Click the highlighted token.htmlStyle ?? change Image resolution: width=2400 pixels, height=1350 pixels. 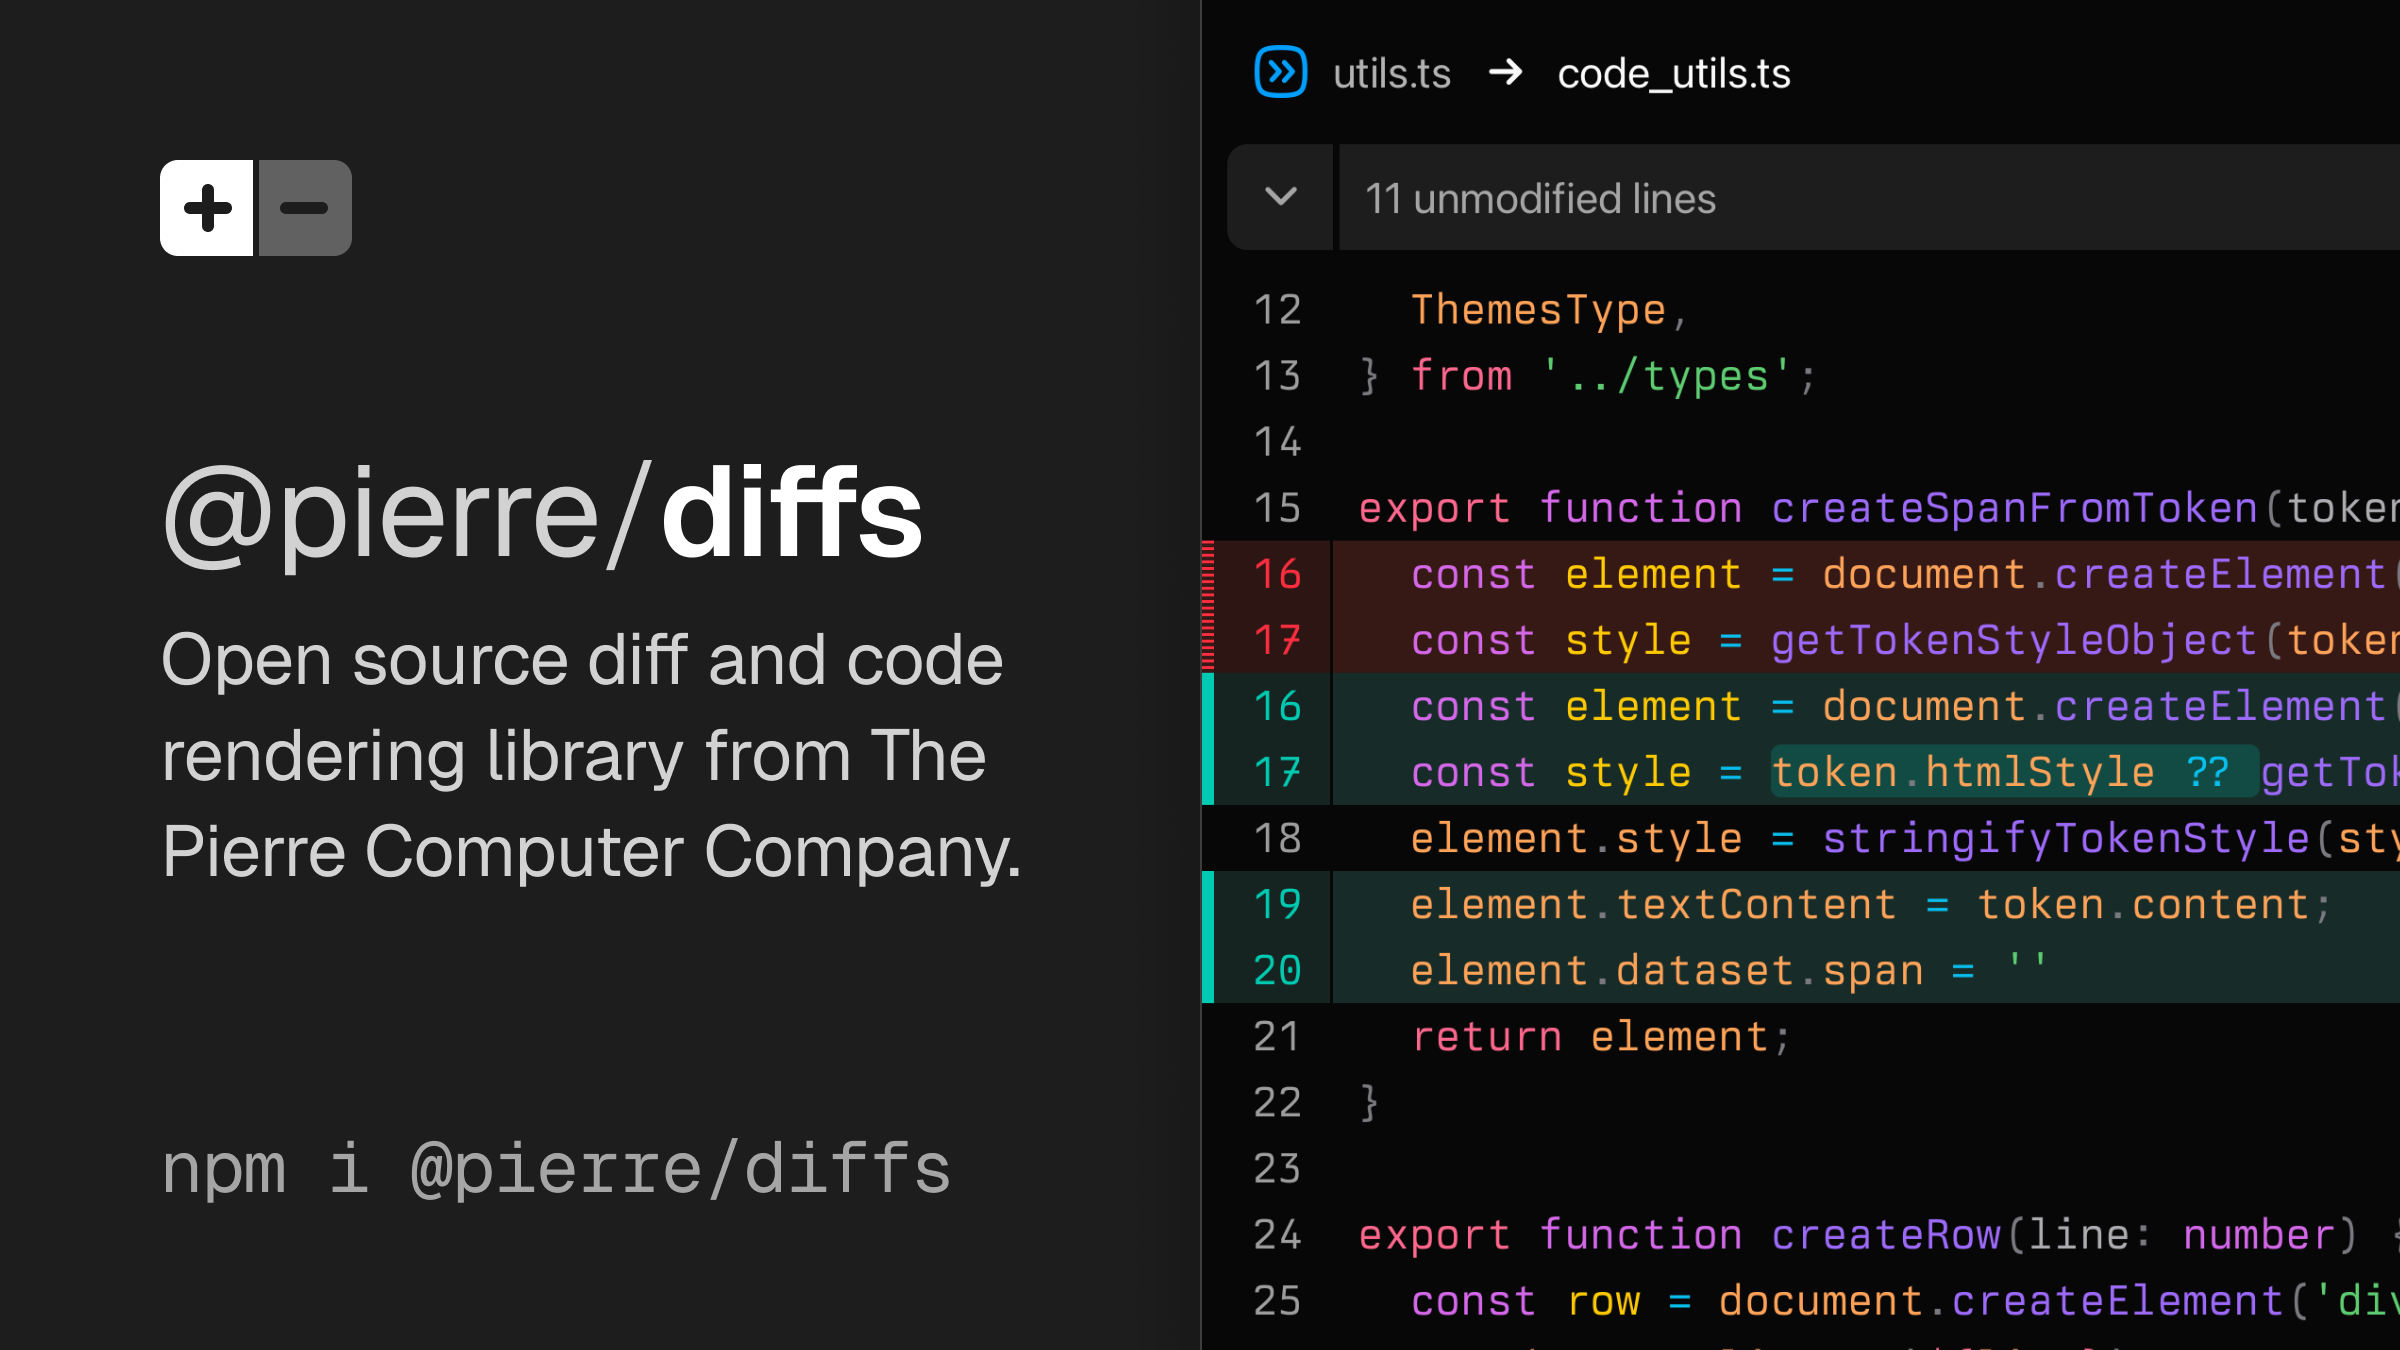[x=2012, y=770]
